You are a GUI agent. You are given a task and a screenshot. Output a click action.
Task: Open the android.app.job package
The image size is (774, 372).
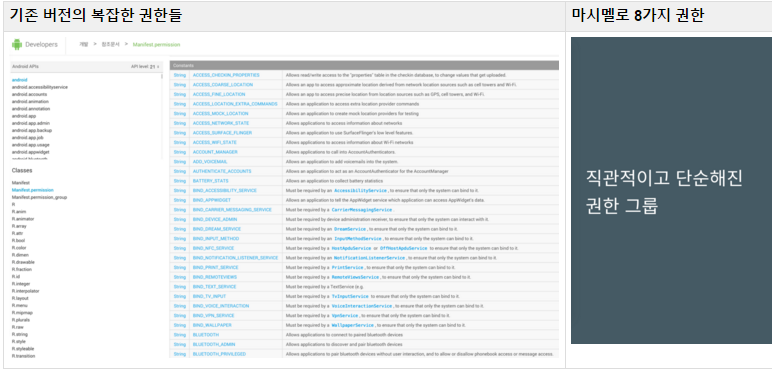click(28, 138)
